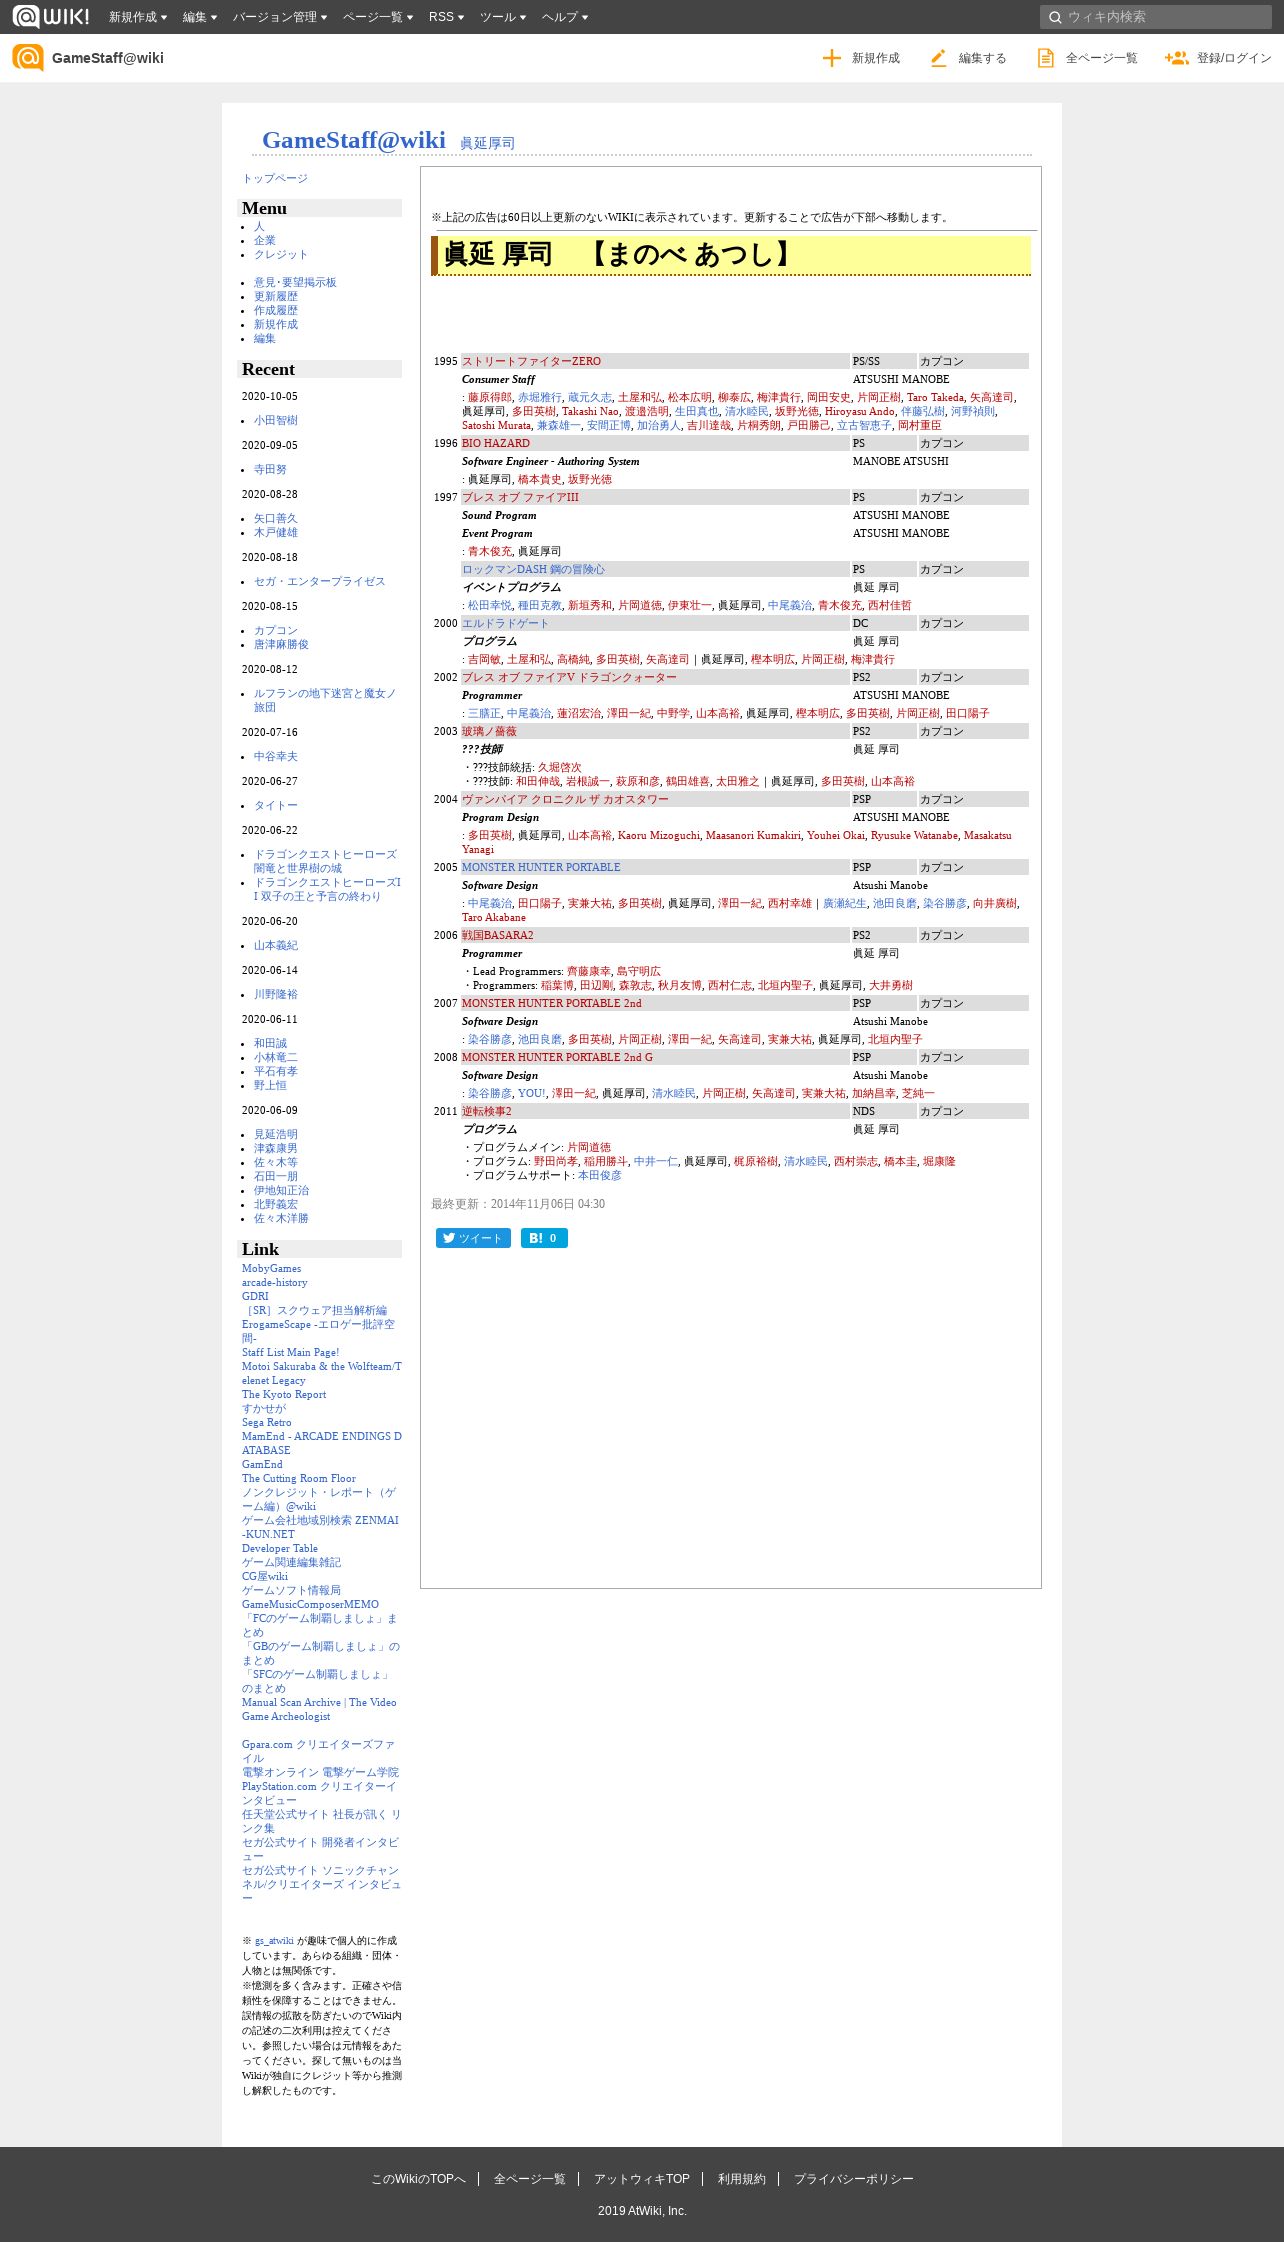Open recent page セガ・エンタープライゼス
Screen dimensions: 1284x2242
pyautogui.click(x=319, y=582)
